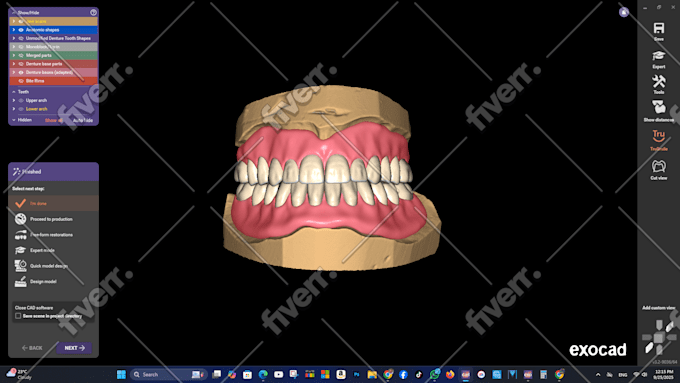Click the Design model icon
This screenshot has width=680, height=383.
click(20, 282)
